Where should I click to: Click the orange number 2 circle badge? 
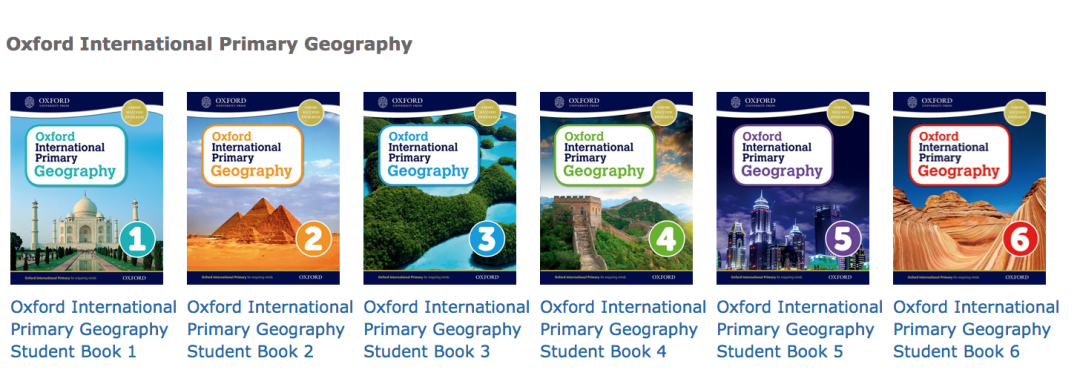click(x=313, y=240)
